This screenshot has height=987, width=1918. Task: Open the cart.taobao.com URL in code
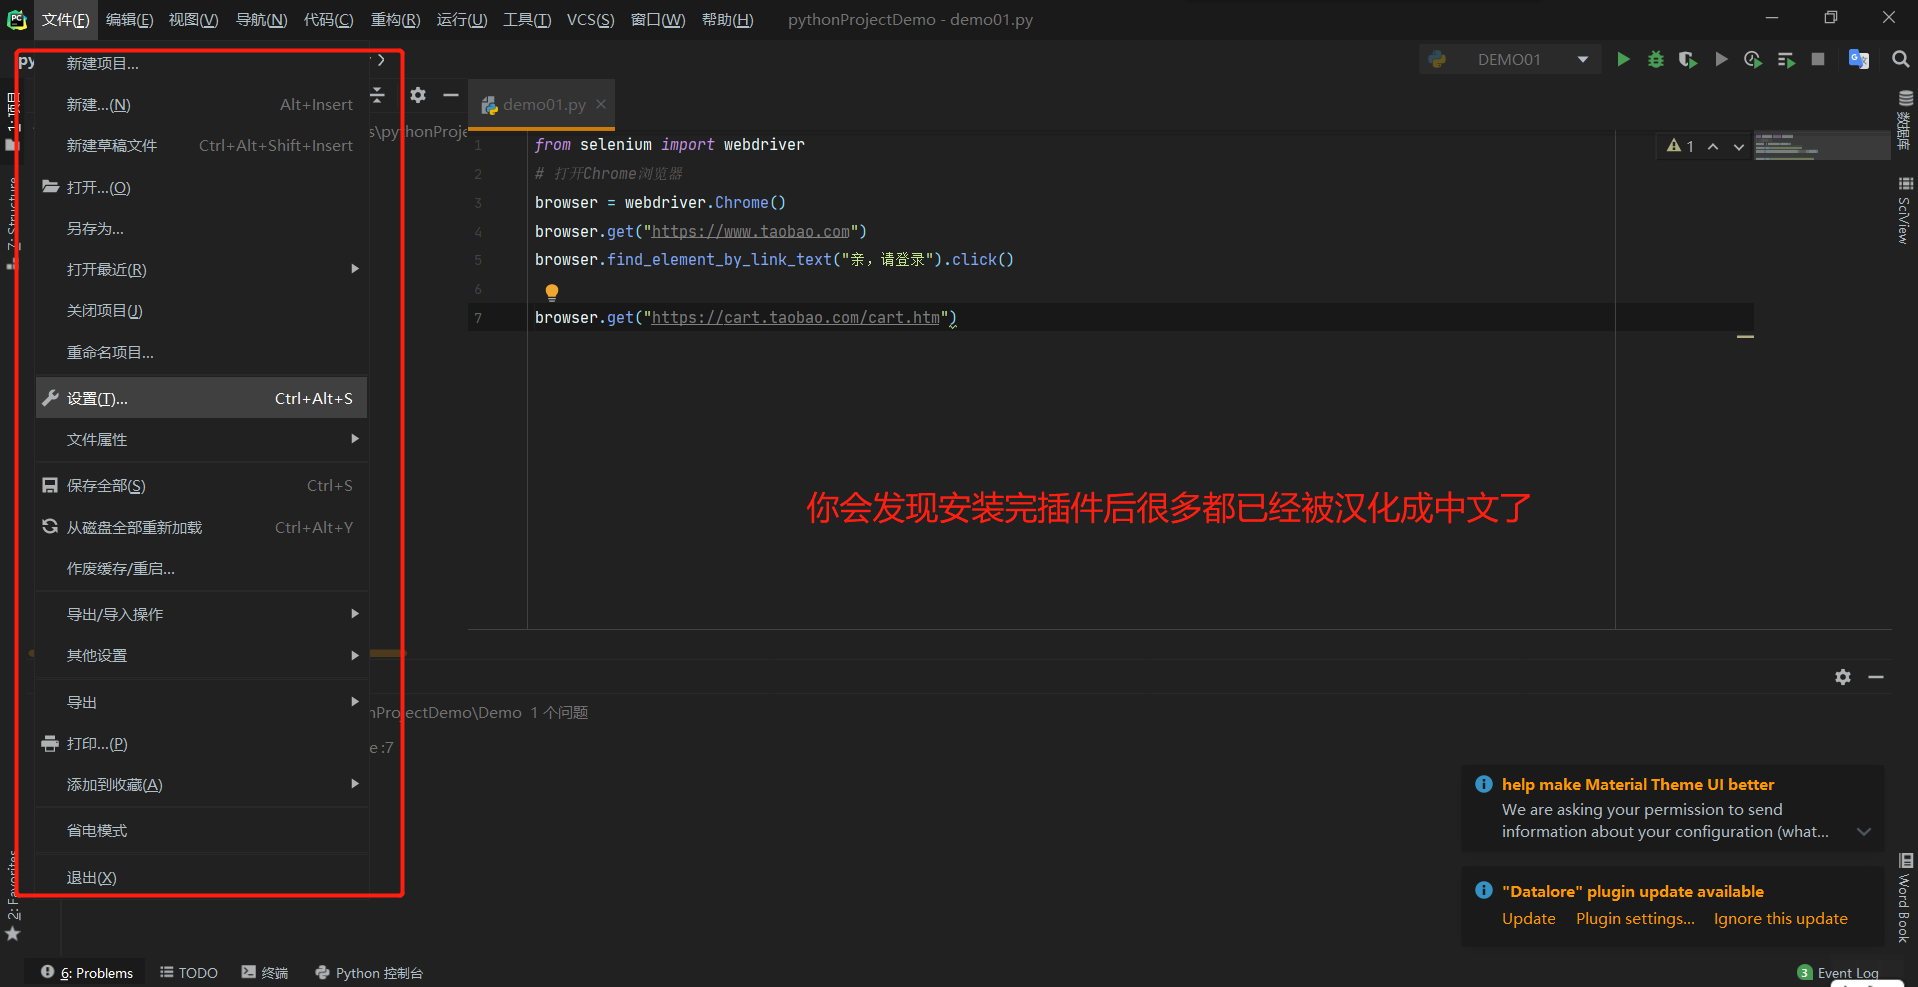point(796,318)
